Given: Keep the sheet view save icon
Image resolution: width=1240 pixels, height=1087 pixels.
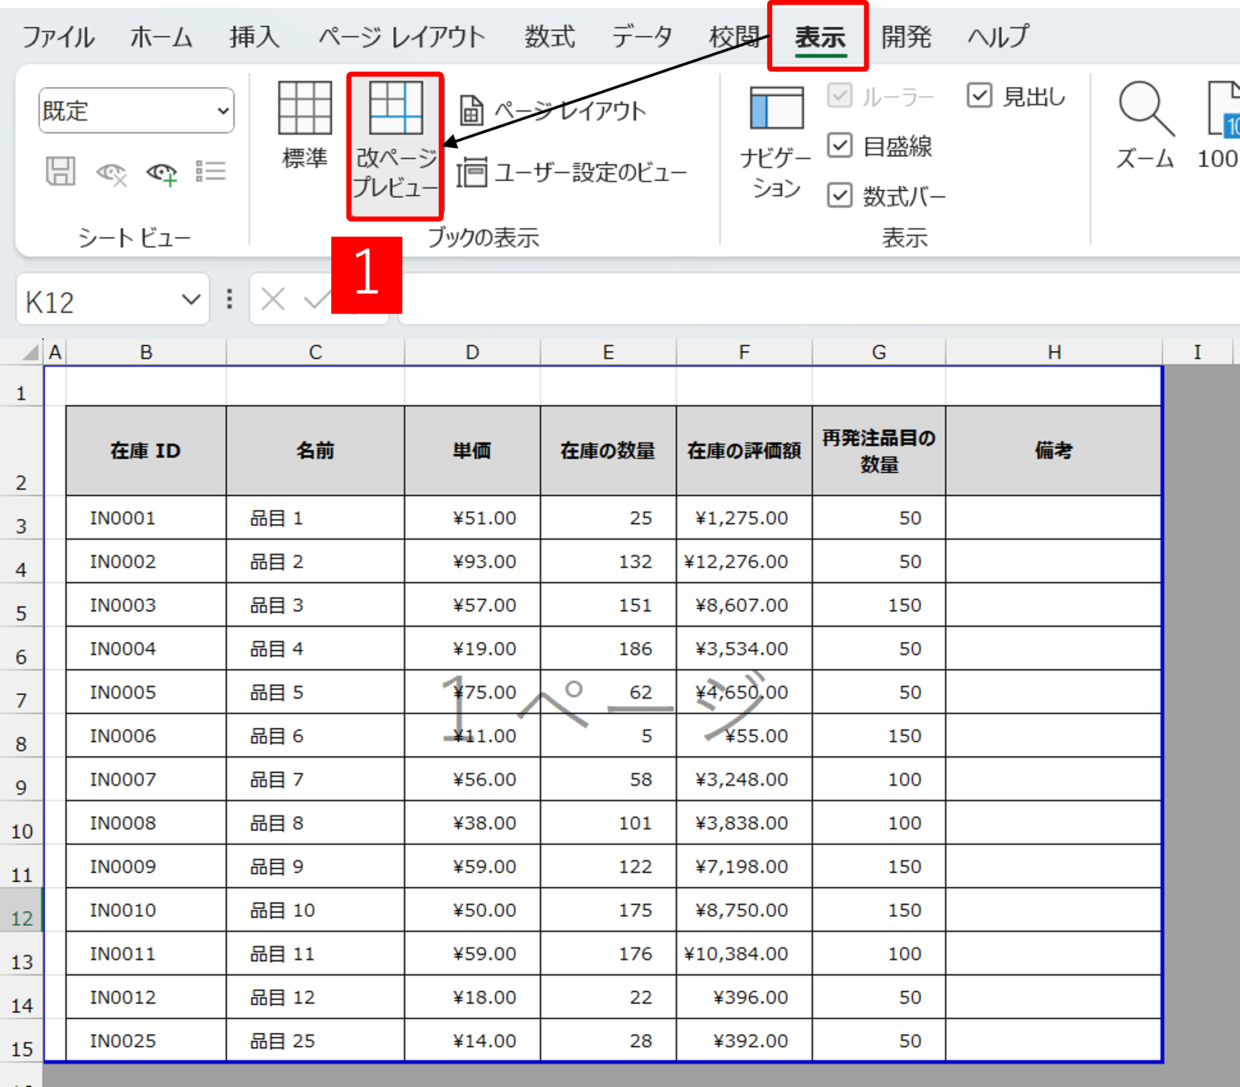Looking at the screenshot, I should [x=60, y=171].
